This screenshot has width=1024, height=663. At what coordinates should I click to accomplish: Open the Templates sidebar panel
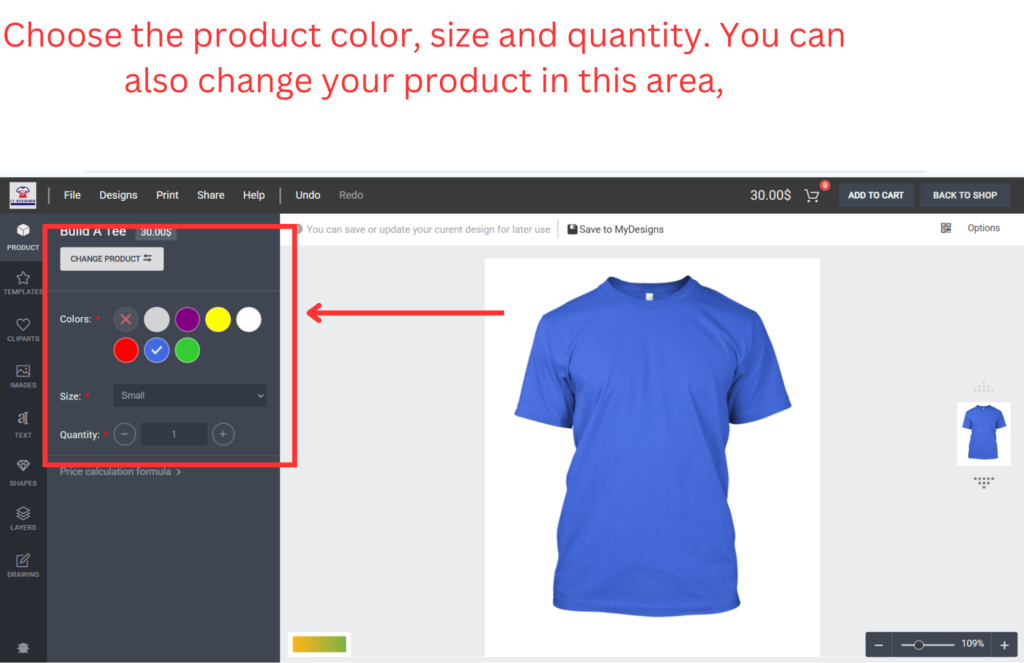coord(23,283)
